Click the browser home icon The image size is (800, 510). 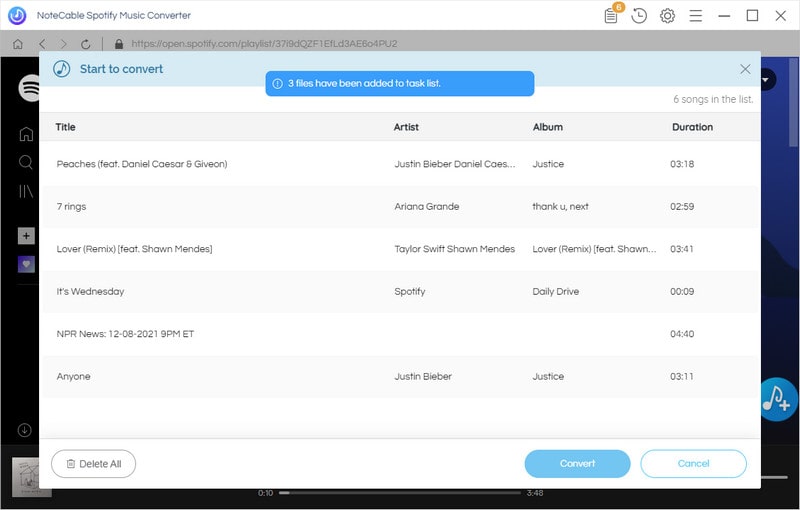click(18, 44)
